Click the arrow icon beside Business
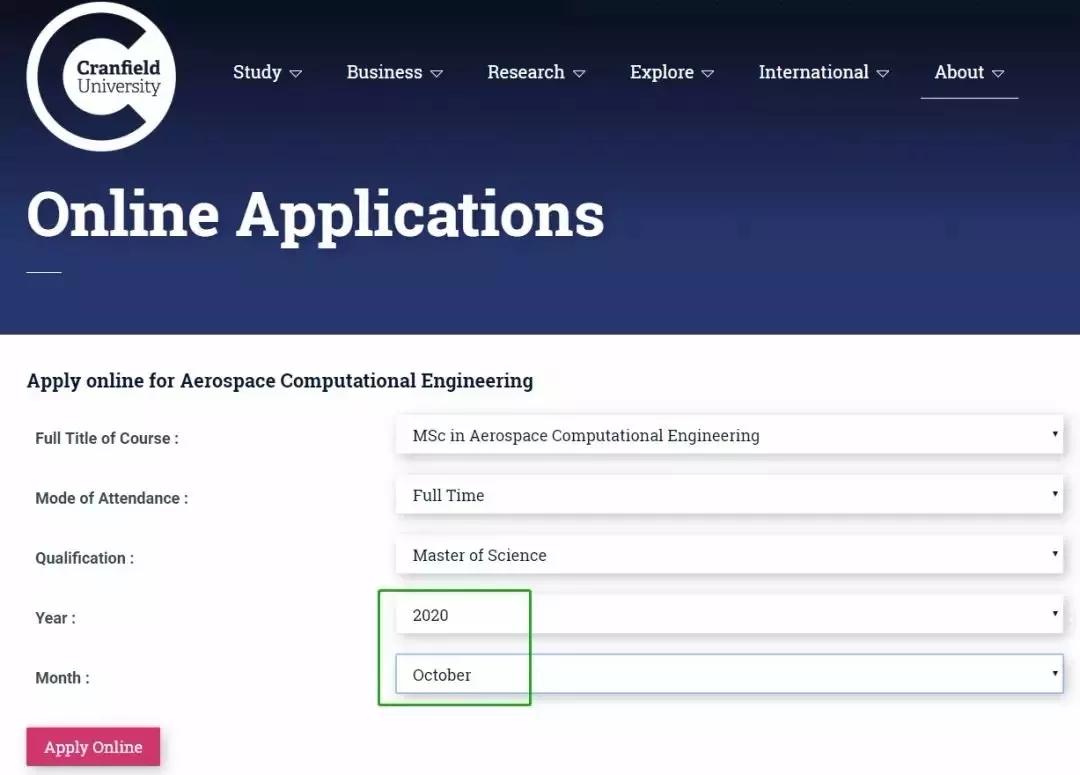1080x775 pixels. coord(436,73)
